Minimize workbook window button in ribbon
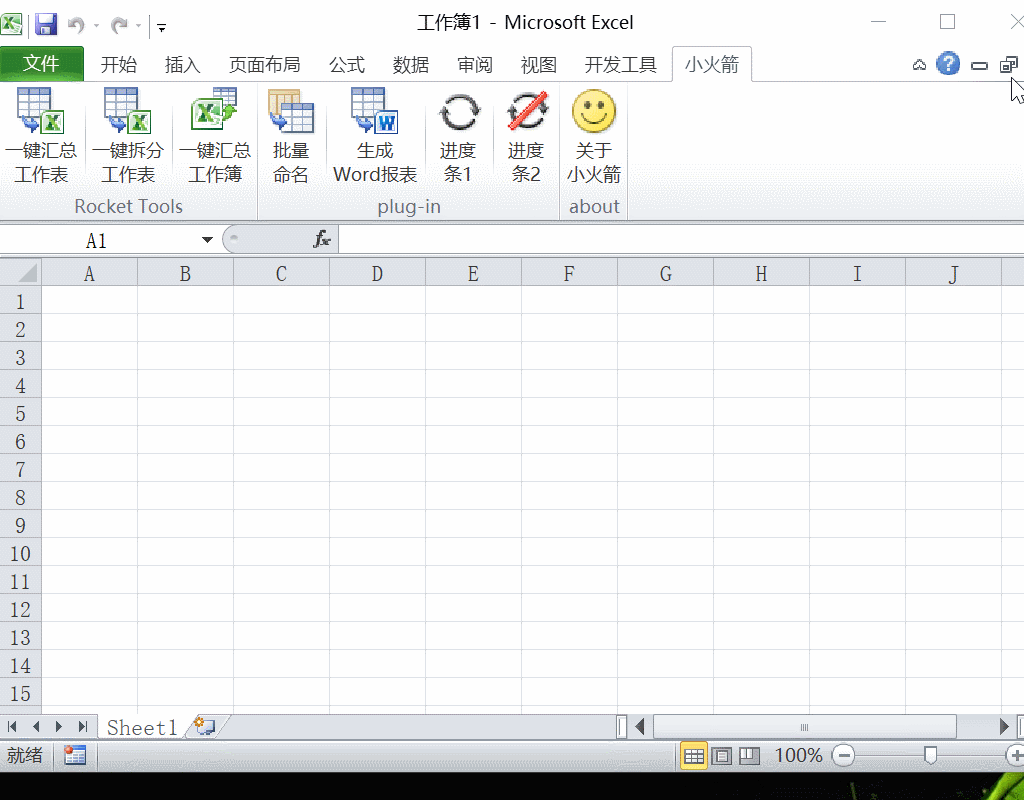This screenshot has height=800, width=1024. click(979, 65)
